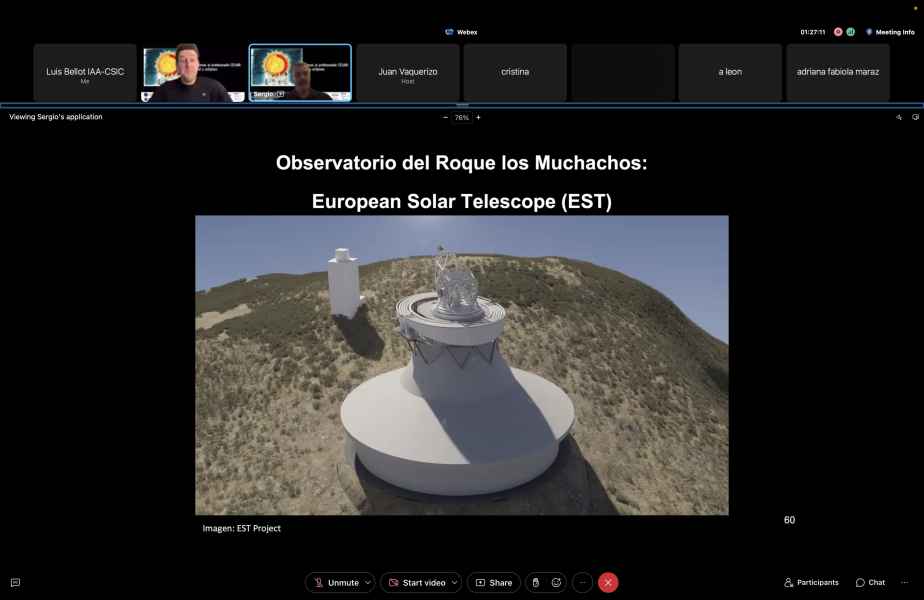Zoom out shared content with minus button
Viewport: 924px width, 600px height.
coord(445,117)
